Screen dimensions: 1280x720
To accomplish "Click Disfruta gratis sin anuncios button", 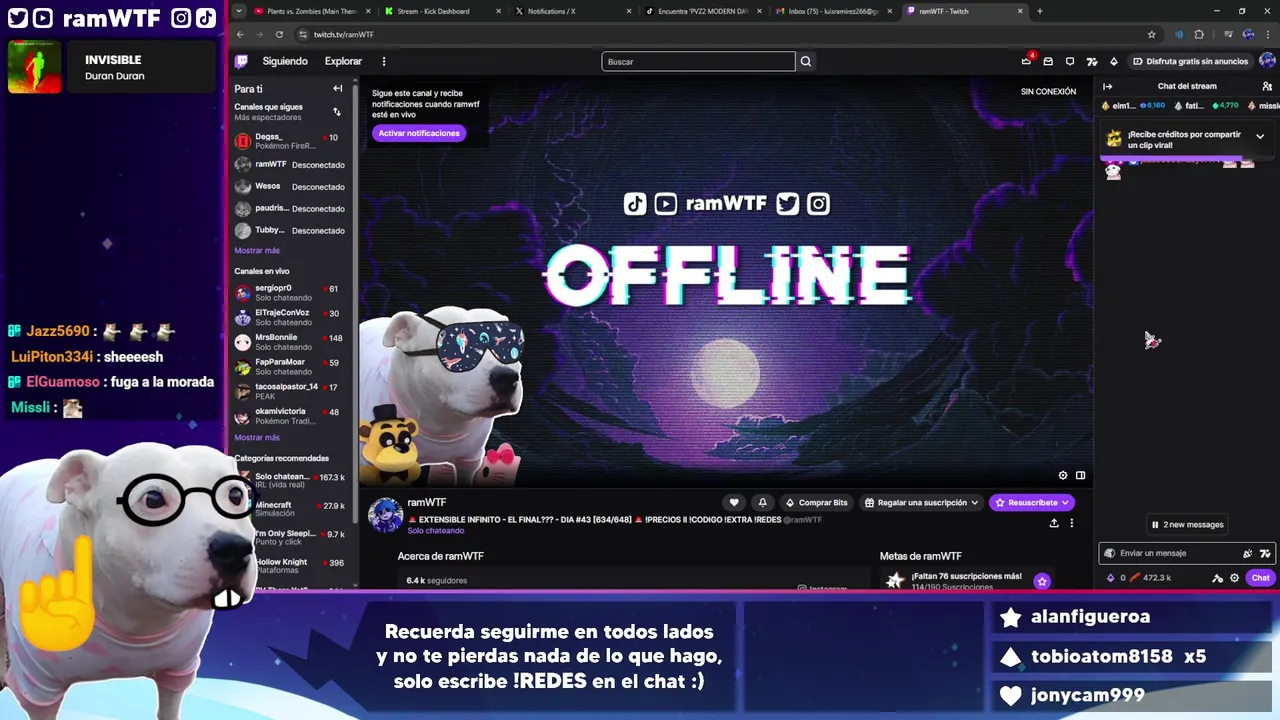I will (x=1189, y=61).
